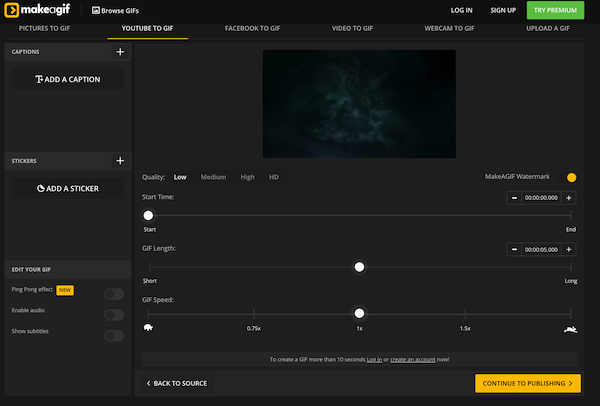Select YOUTUBE TO GIF tab
The image size is (600, 406).
coord(147,28)
